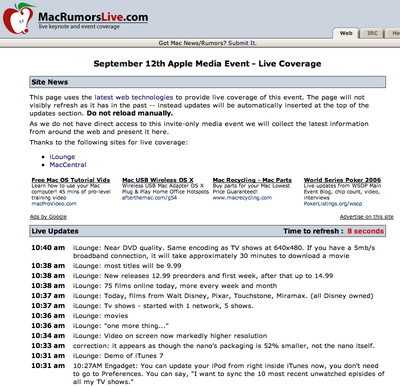Viewport: 400px width, 386px height.
Task: Follow the Submit It link
Action: (242, 43)
